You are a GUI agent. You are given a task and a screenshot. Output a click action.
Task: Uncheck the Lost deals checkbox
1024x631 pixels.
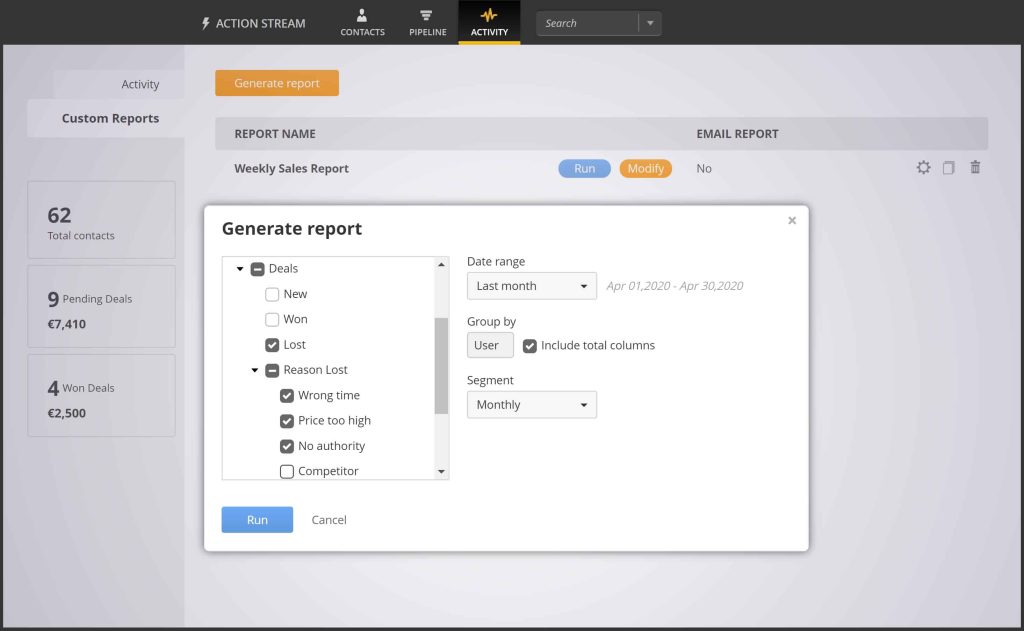(272, 345)
